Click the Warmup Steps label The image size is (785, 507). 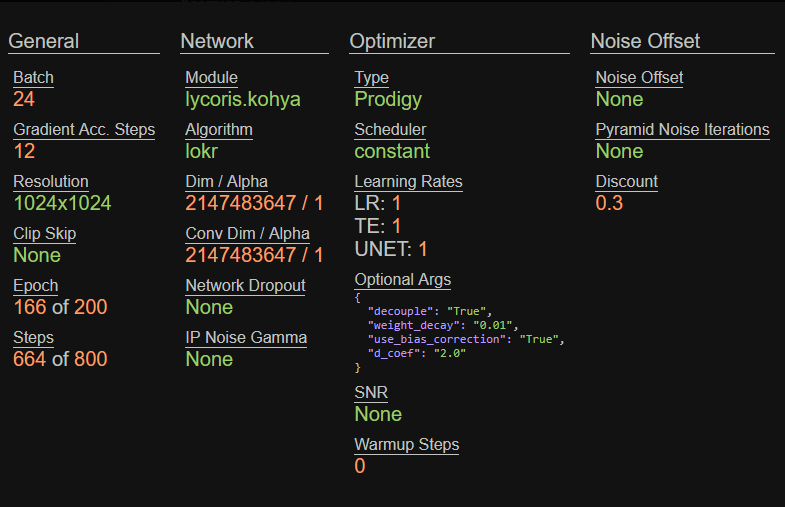[x=406, y=445]
